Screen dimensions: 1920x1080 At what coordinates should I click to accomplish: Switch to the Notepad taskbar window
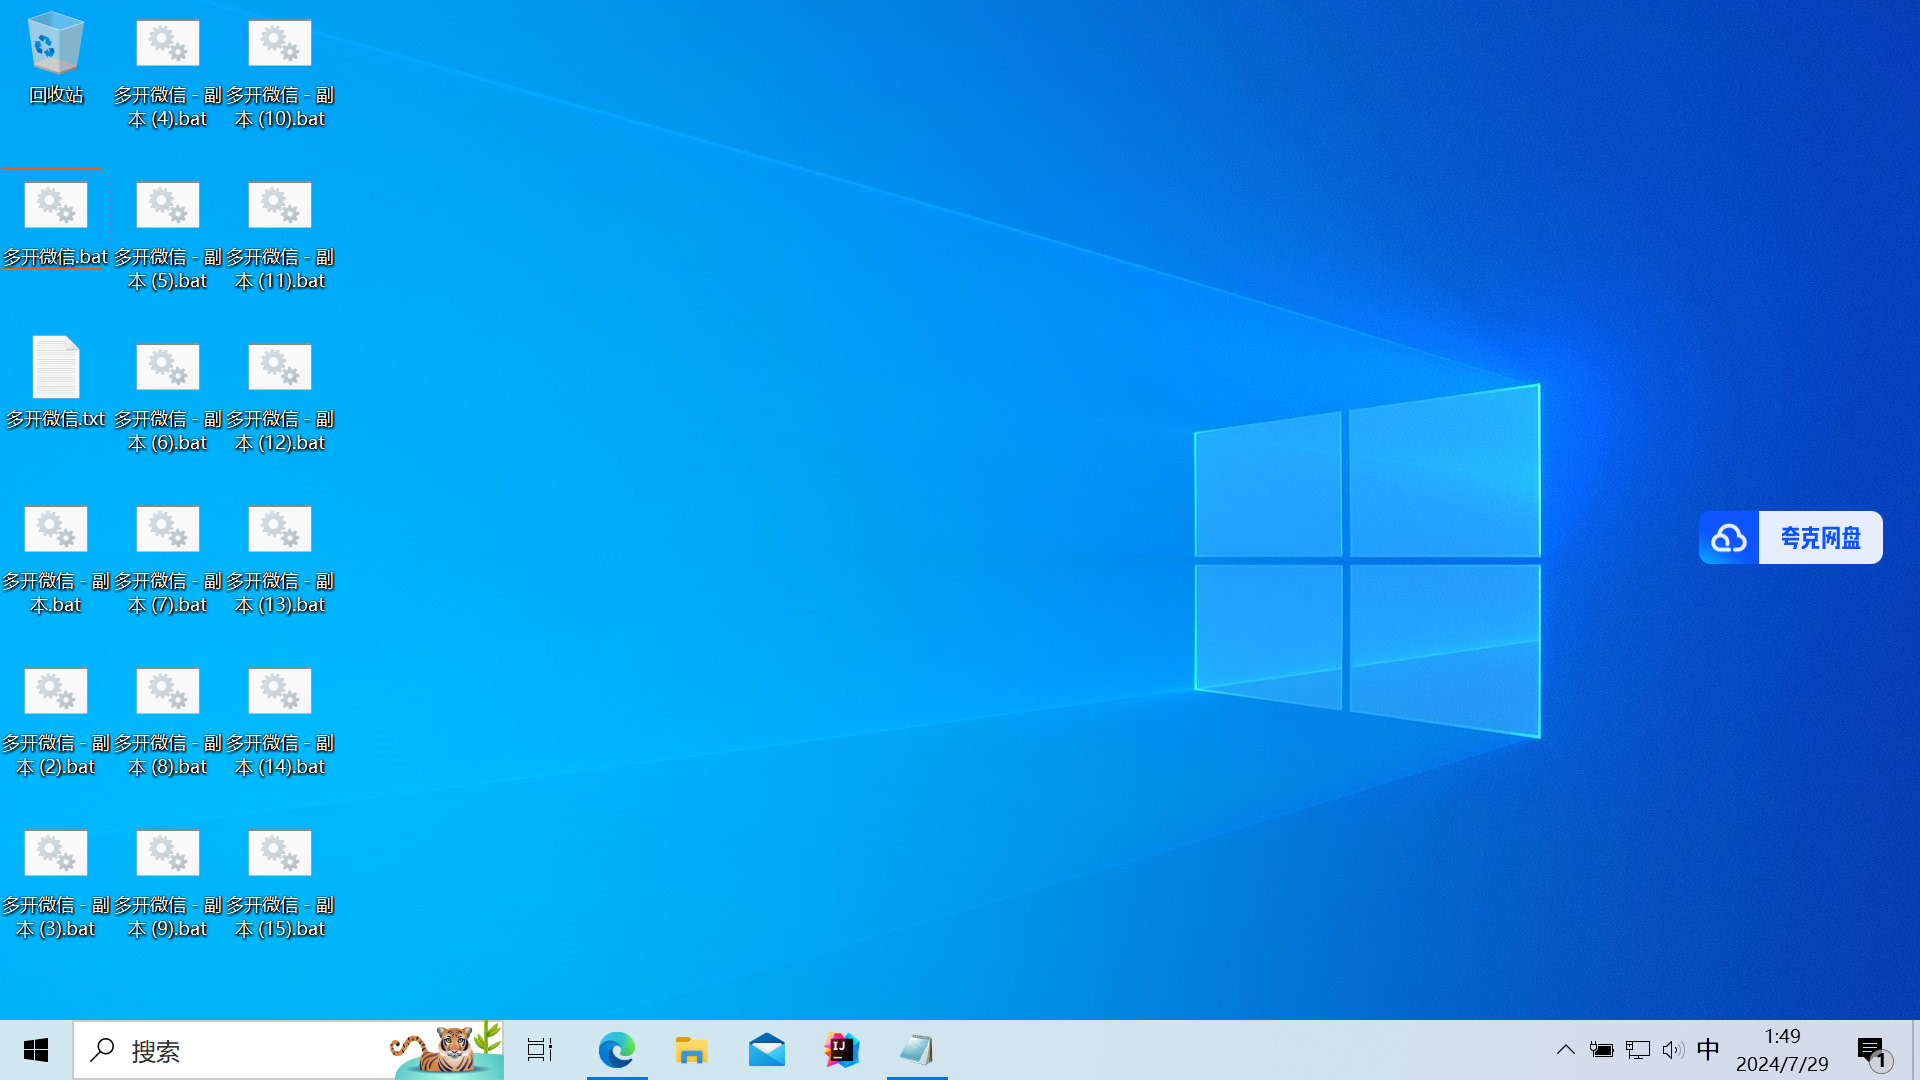point(917,1050)
